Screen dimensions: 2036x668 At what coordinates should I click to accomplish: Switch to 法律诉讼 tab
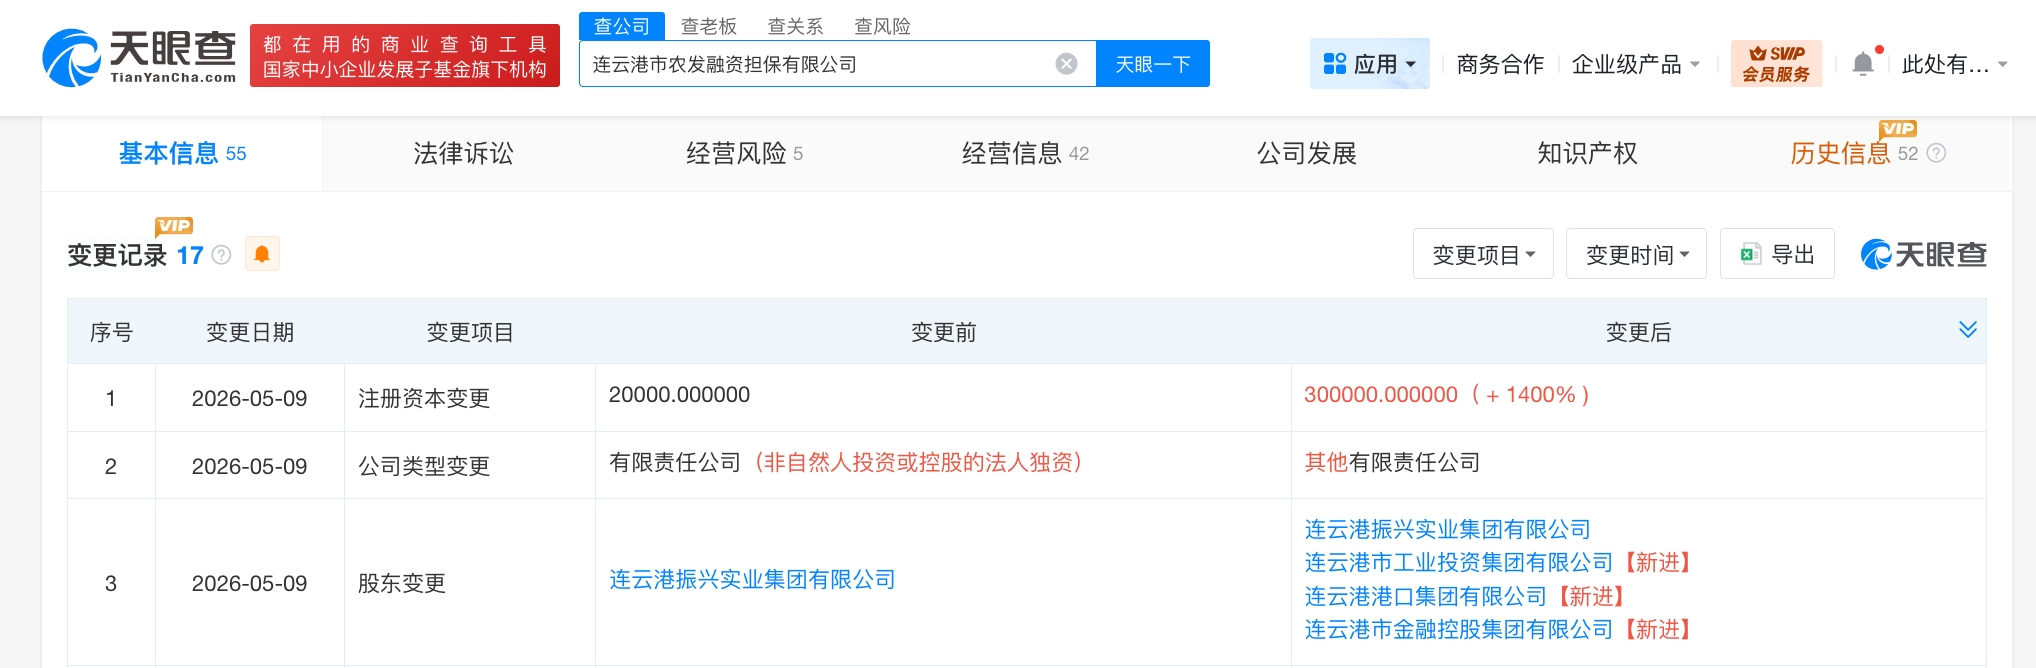(x=463, y=153)
